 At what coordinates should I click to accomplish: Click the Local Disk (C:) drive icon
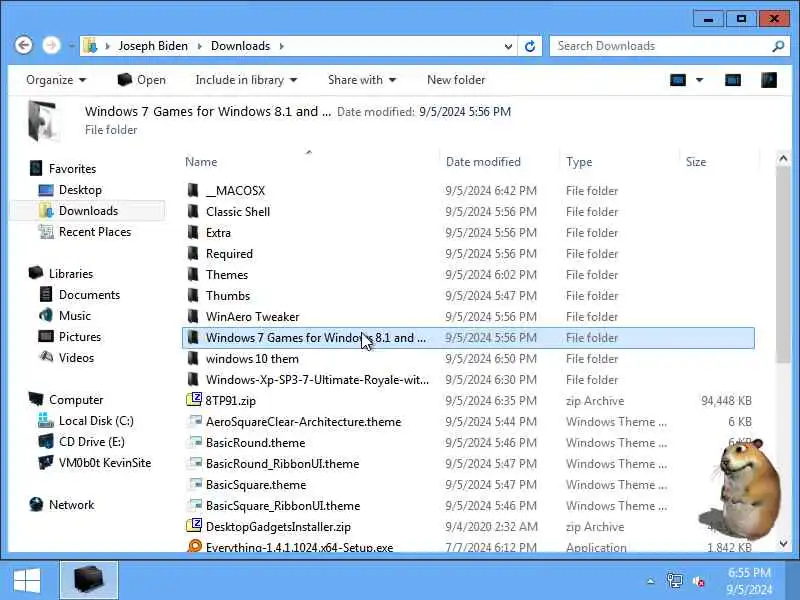coord(45,420)
